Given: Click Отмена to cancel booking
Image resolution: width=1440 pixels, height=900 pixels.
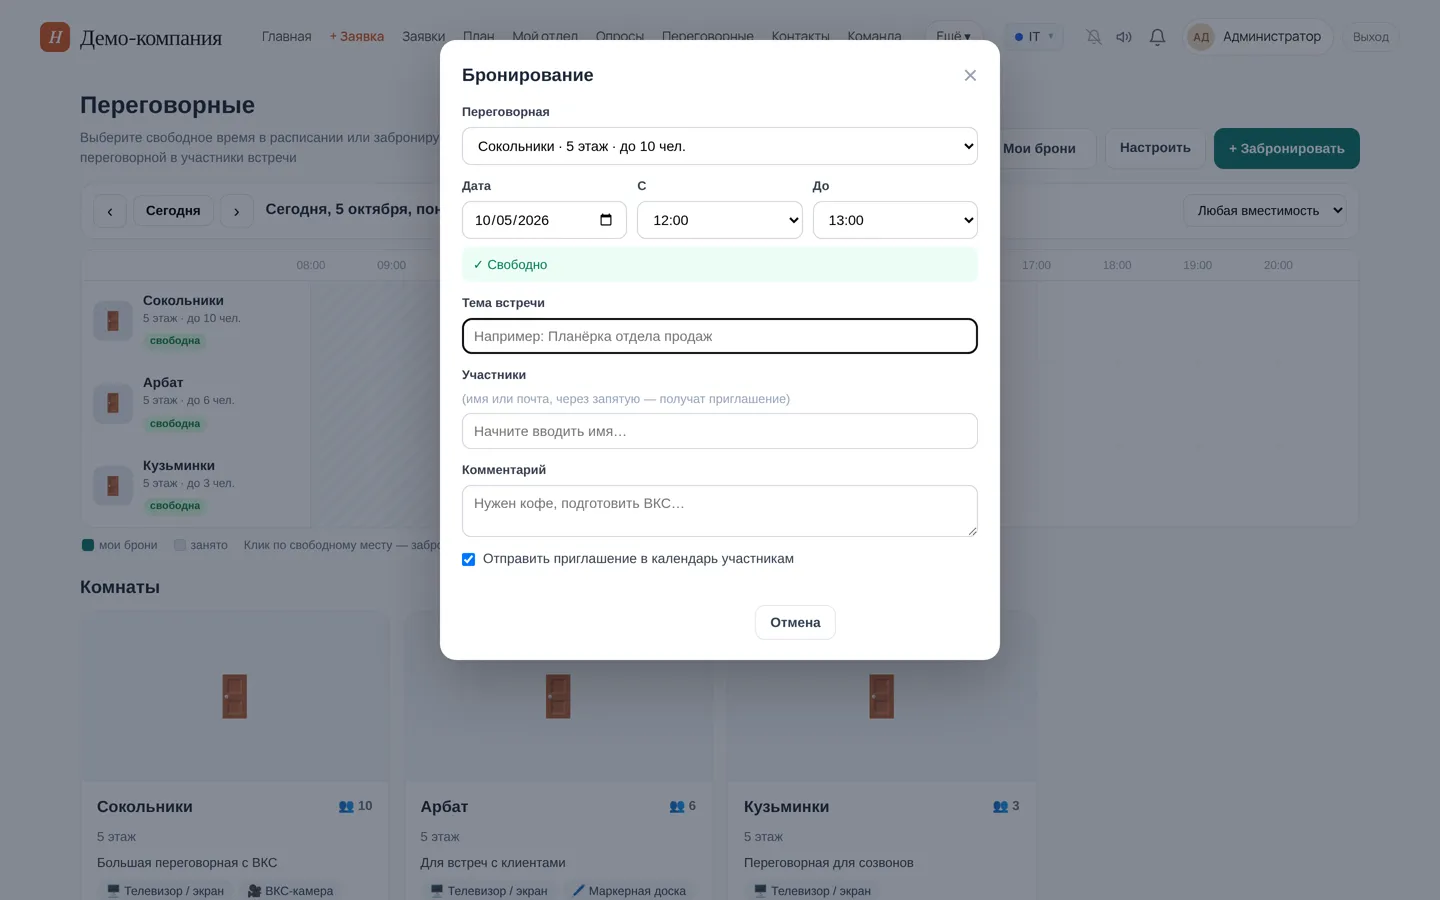Looking at the screenshot, I should pyautogui.click(x=795, y=622).
